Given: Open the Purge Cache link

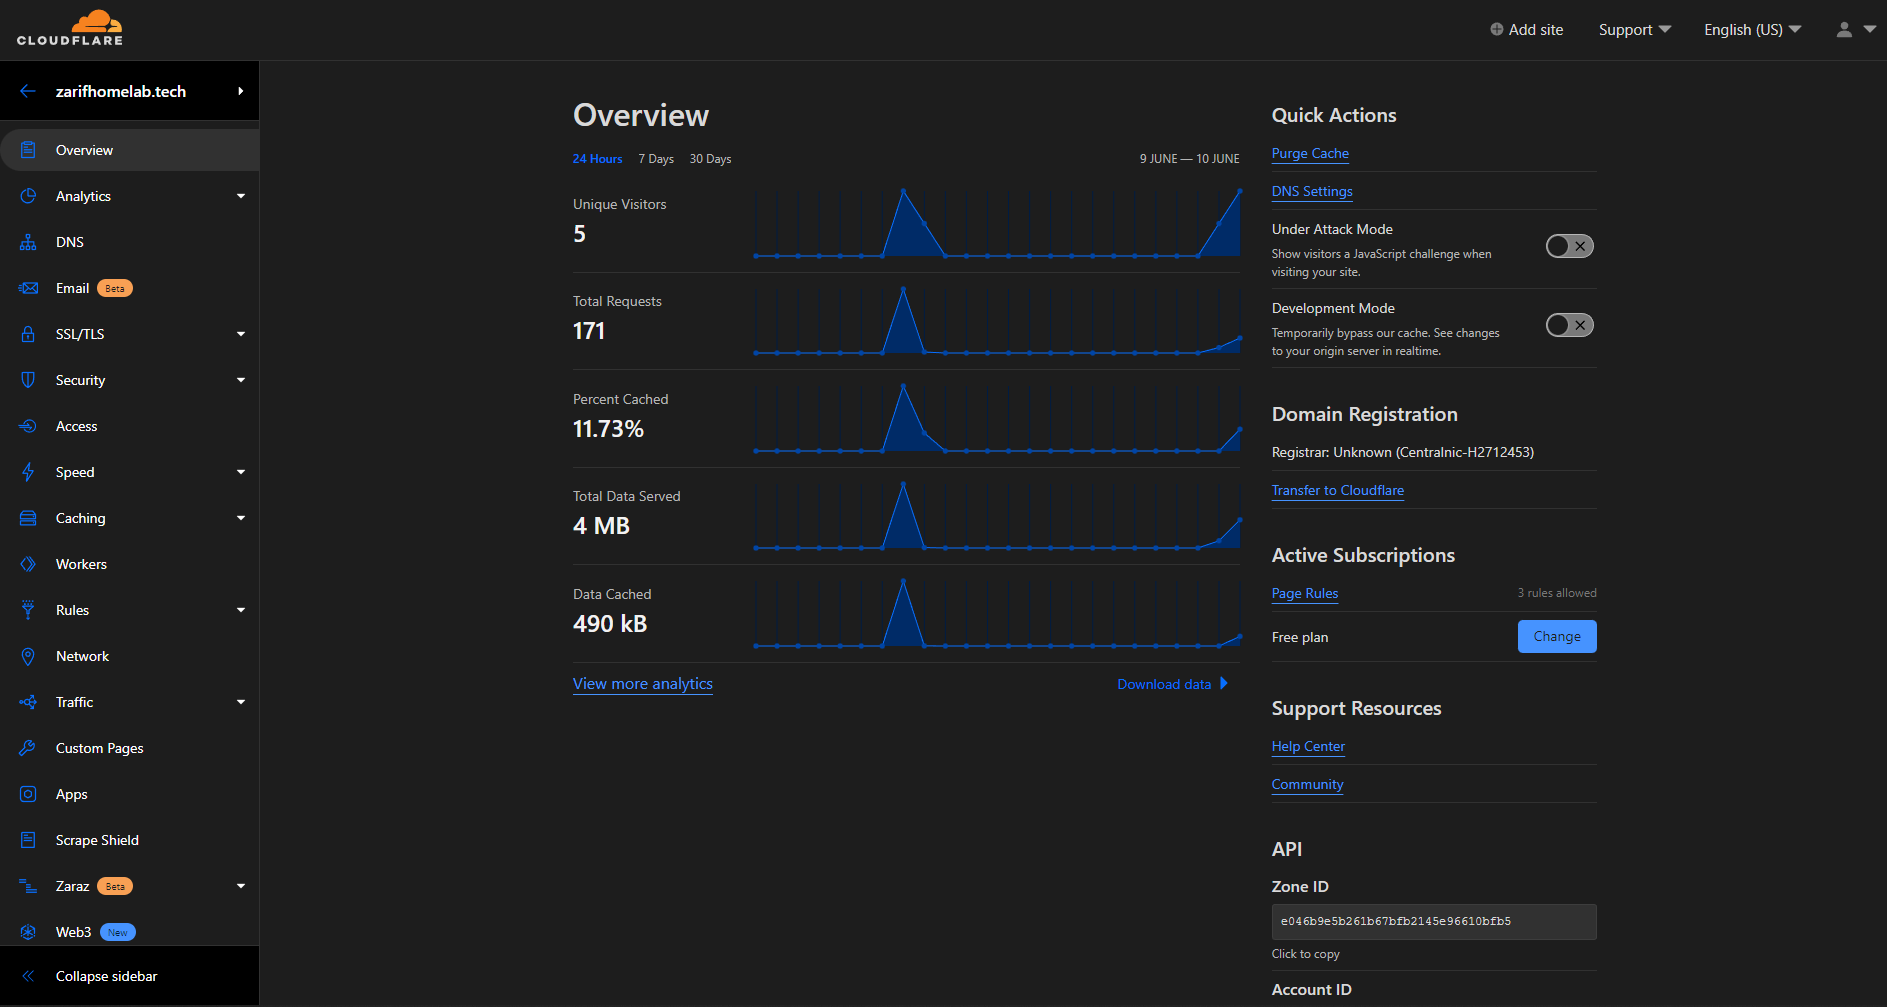Looking at the screenshot, I should (x=1310, y=153).
